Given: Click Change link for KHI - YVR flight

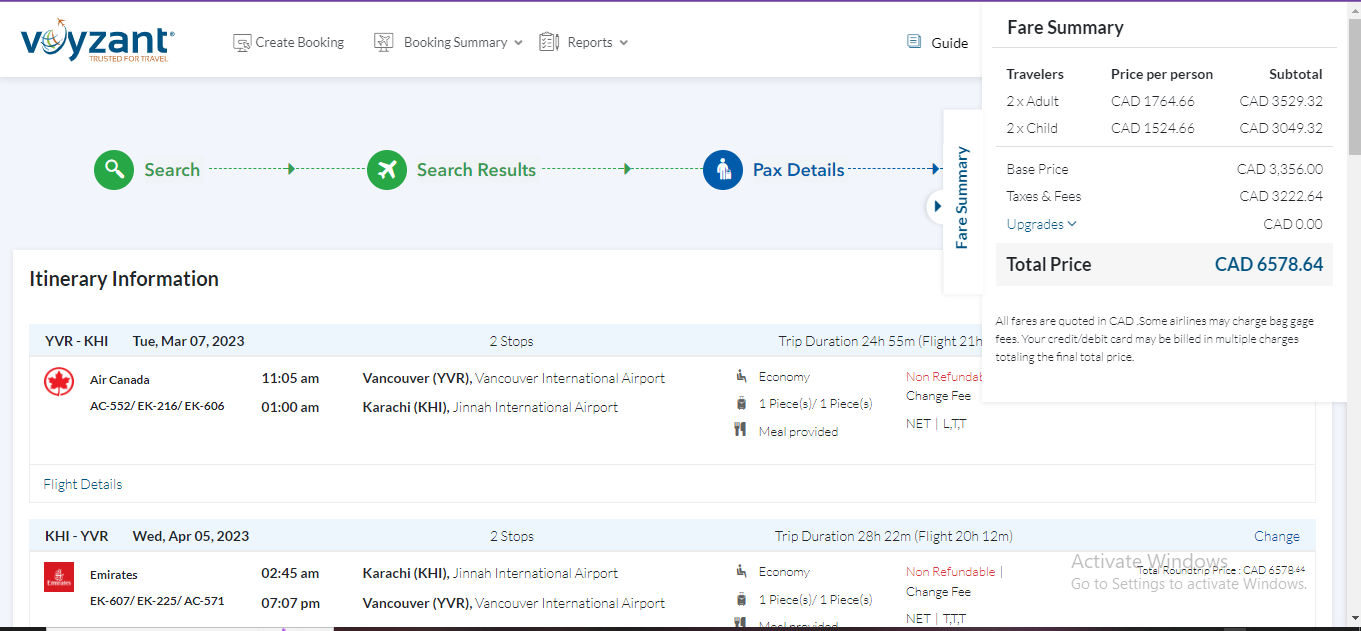Looking at the screenshot, I should (1276, 536).
